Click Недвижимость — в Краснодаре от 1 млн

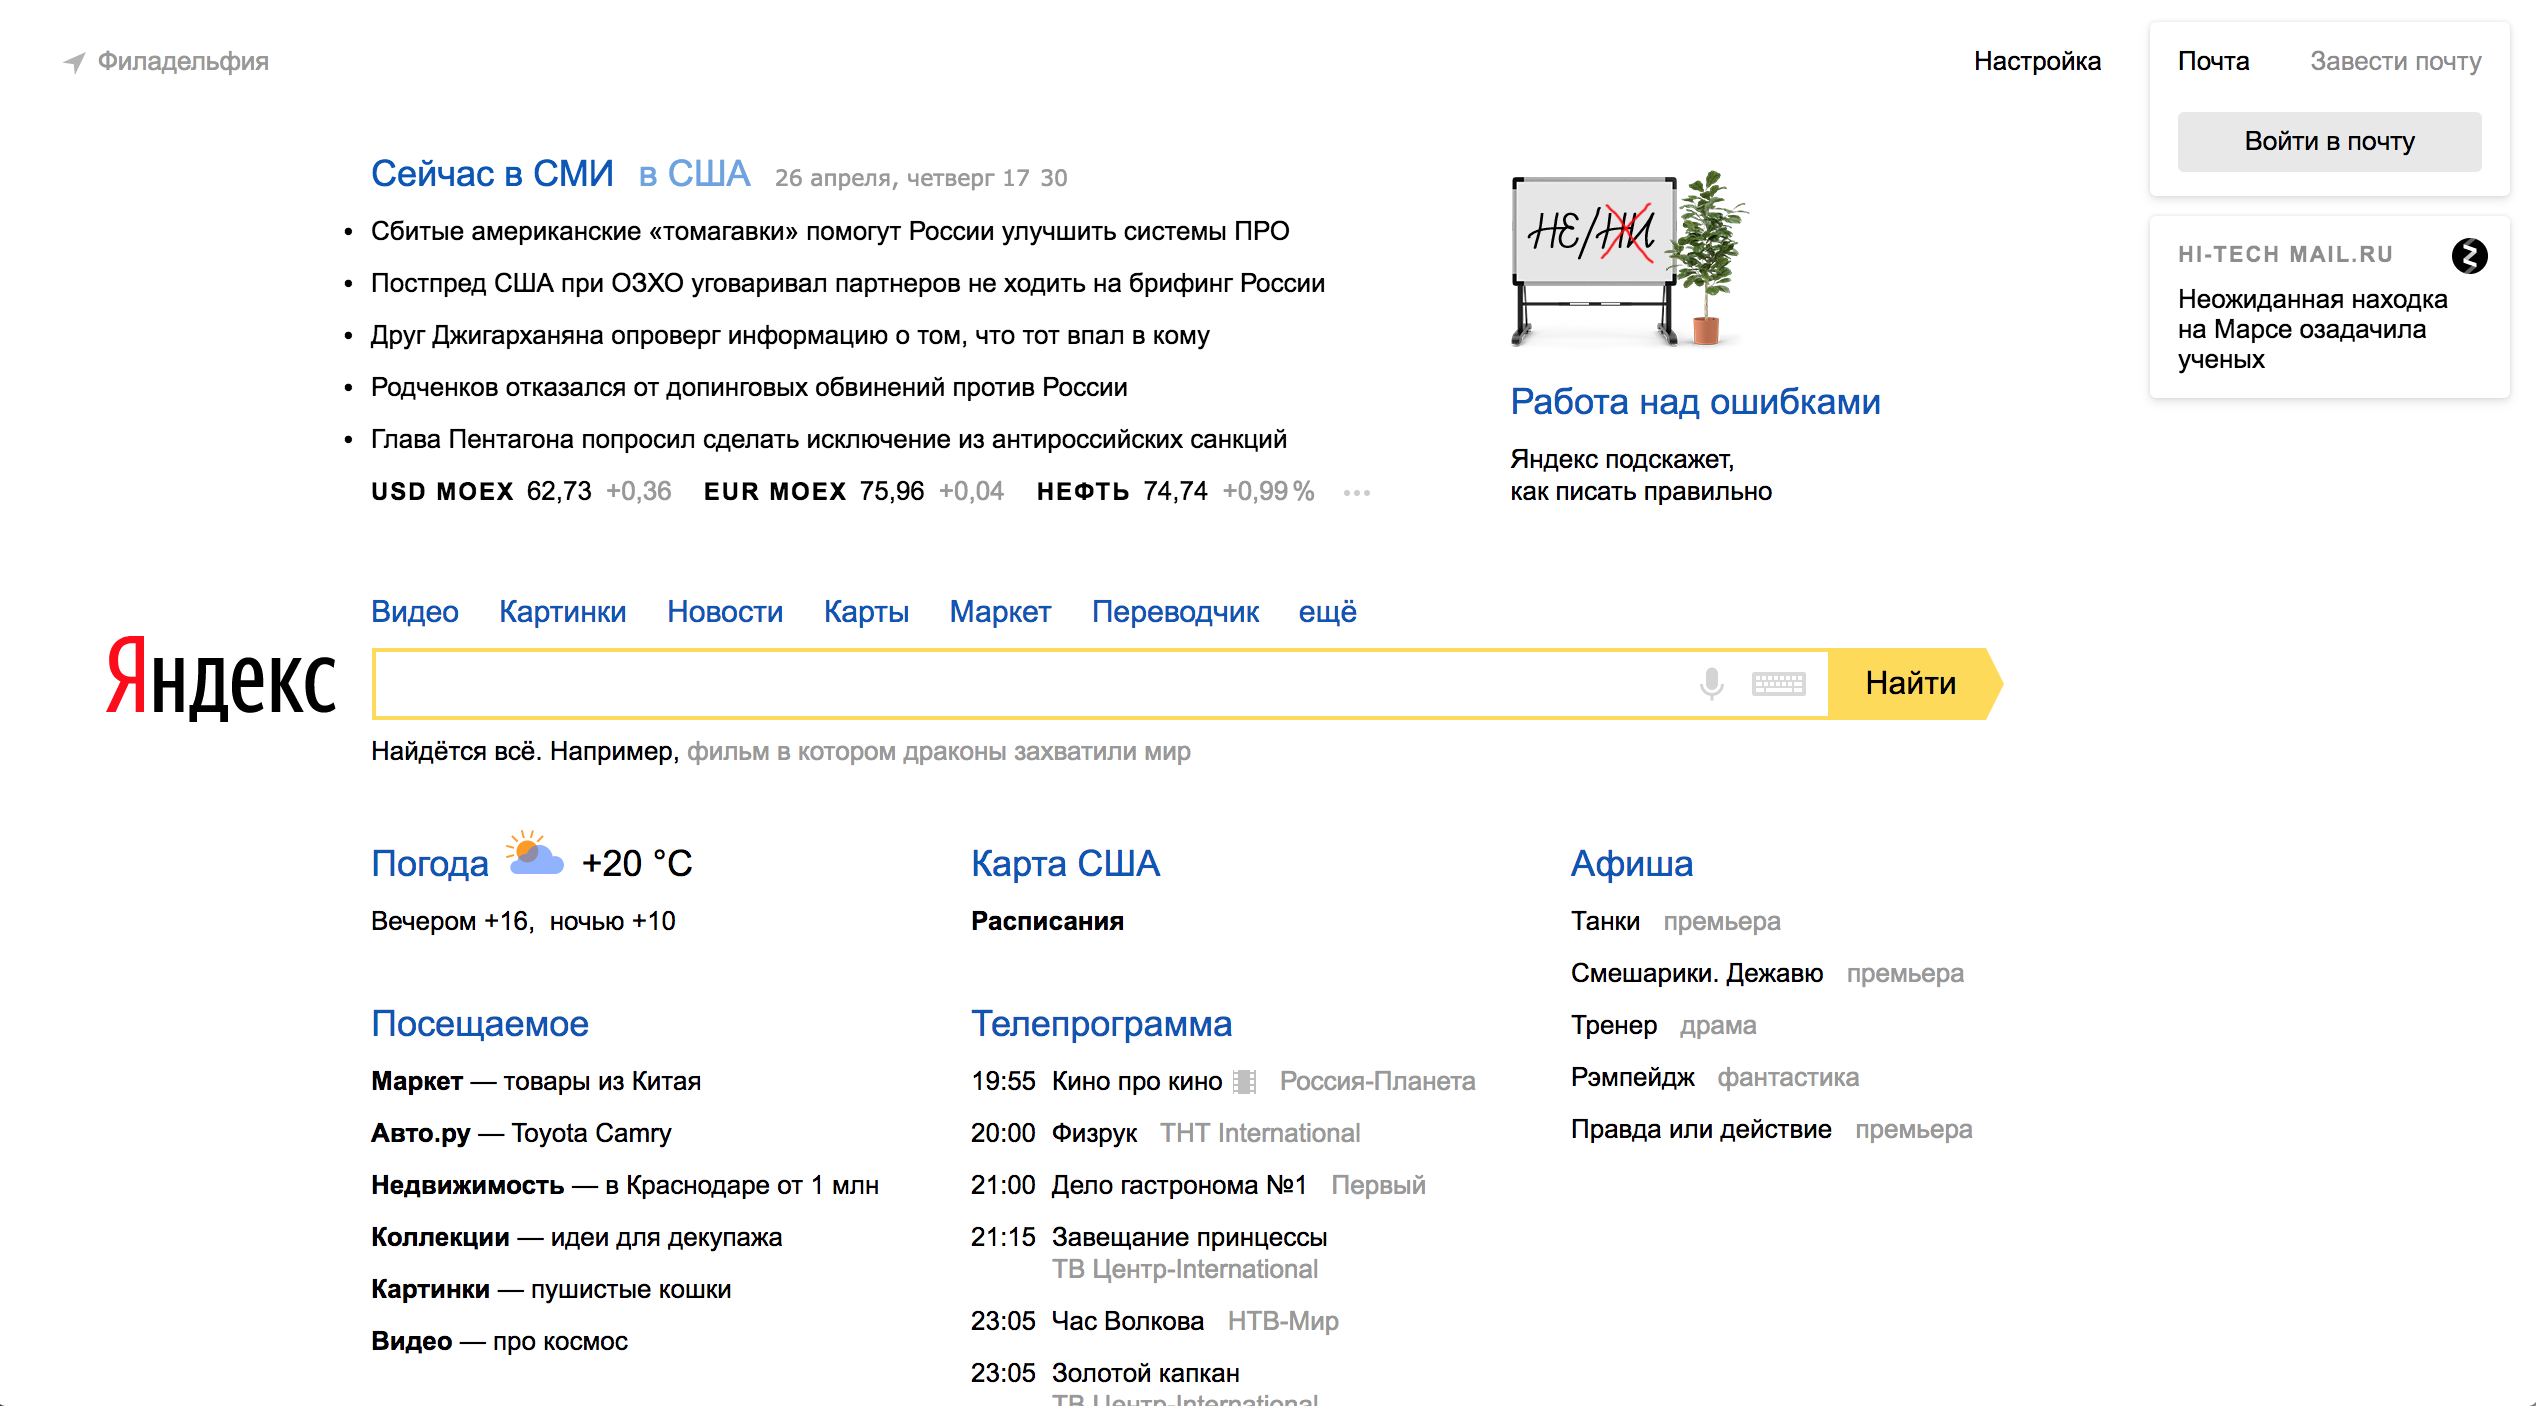(625, 1185)
